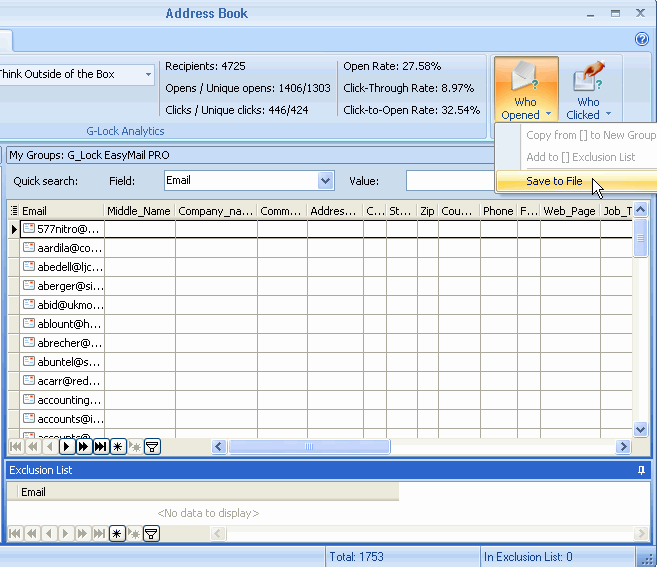This screenshot has width=657, height=567.
Task: Click contact icon for abedell row
Action: [28, 266]
